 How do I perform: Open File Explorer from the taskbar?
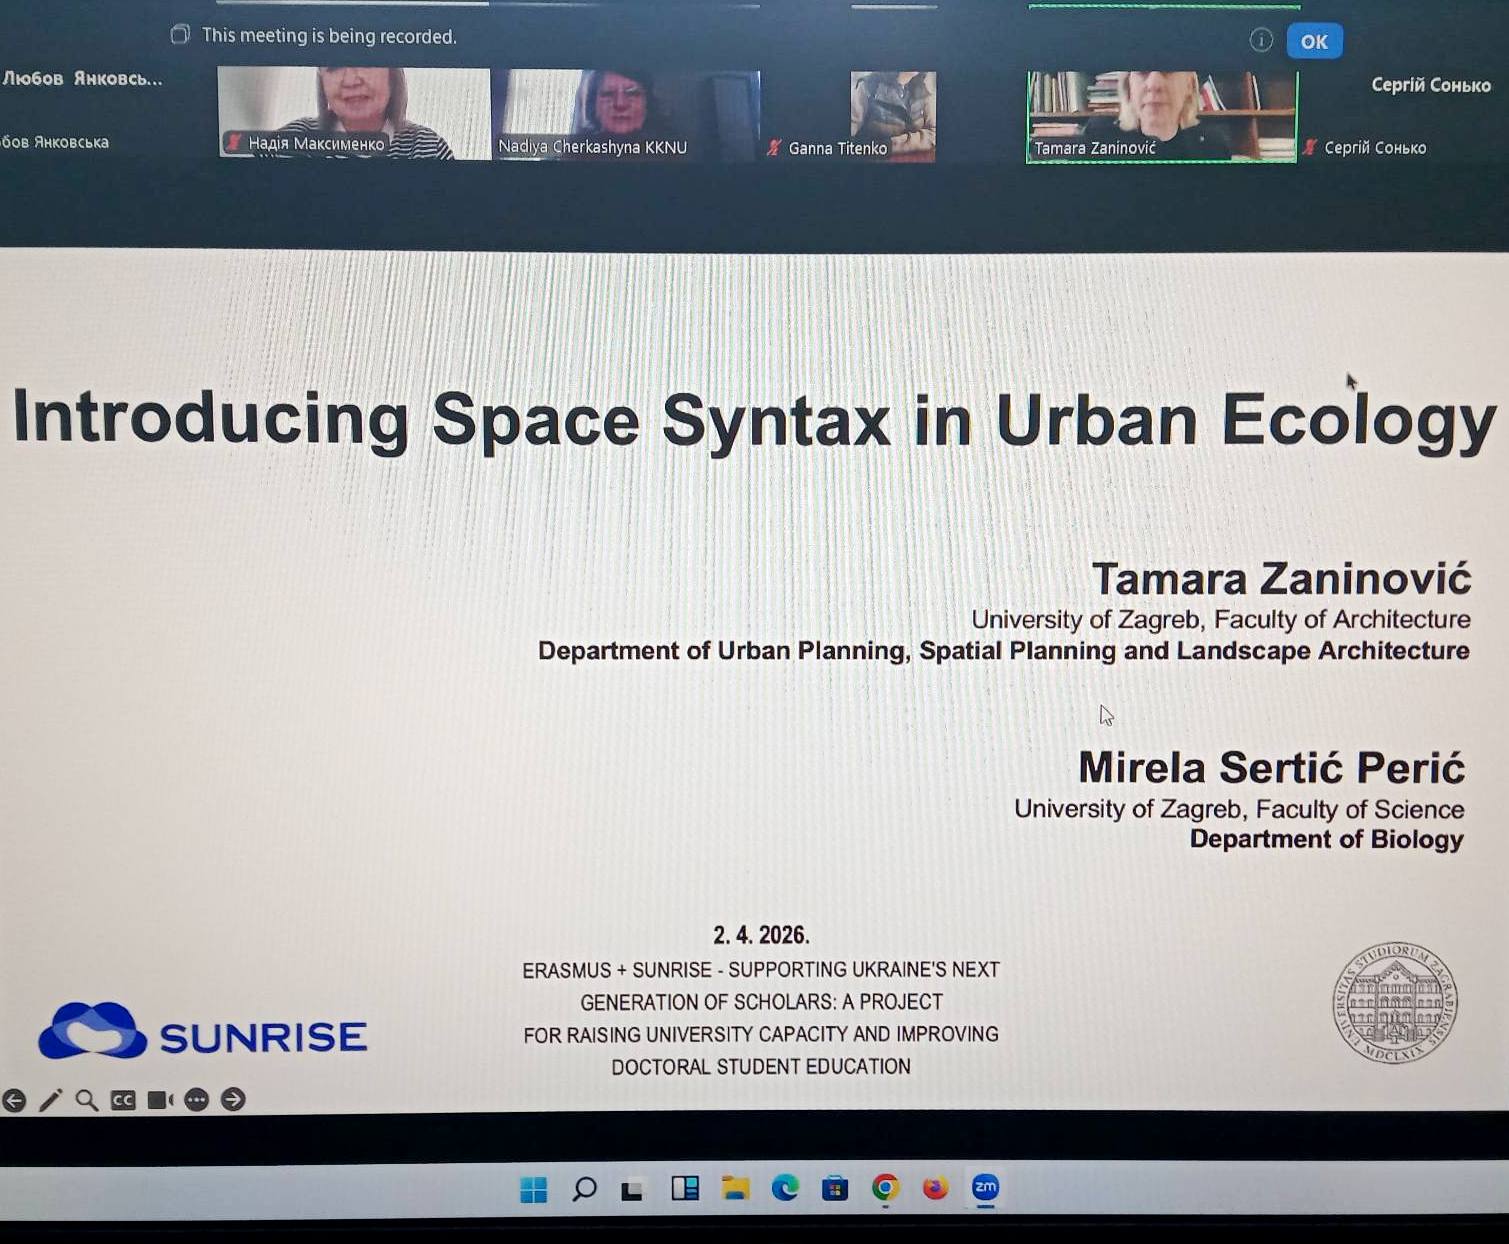pyautogui.click(x=736, y=1188)
